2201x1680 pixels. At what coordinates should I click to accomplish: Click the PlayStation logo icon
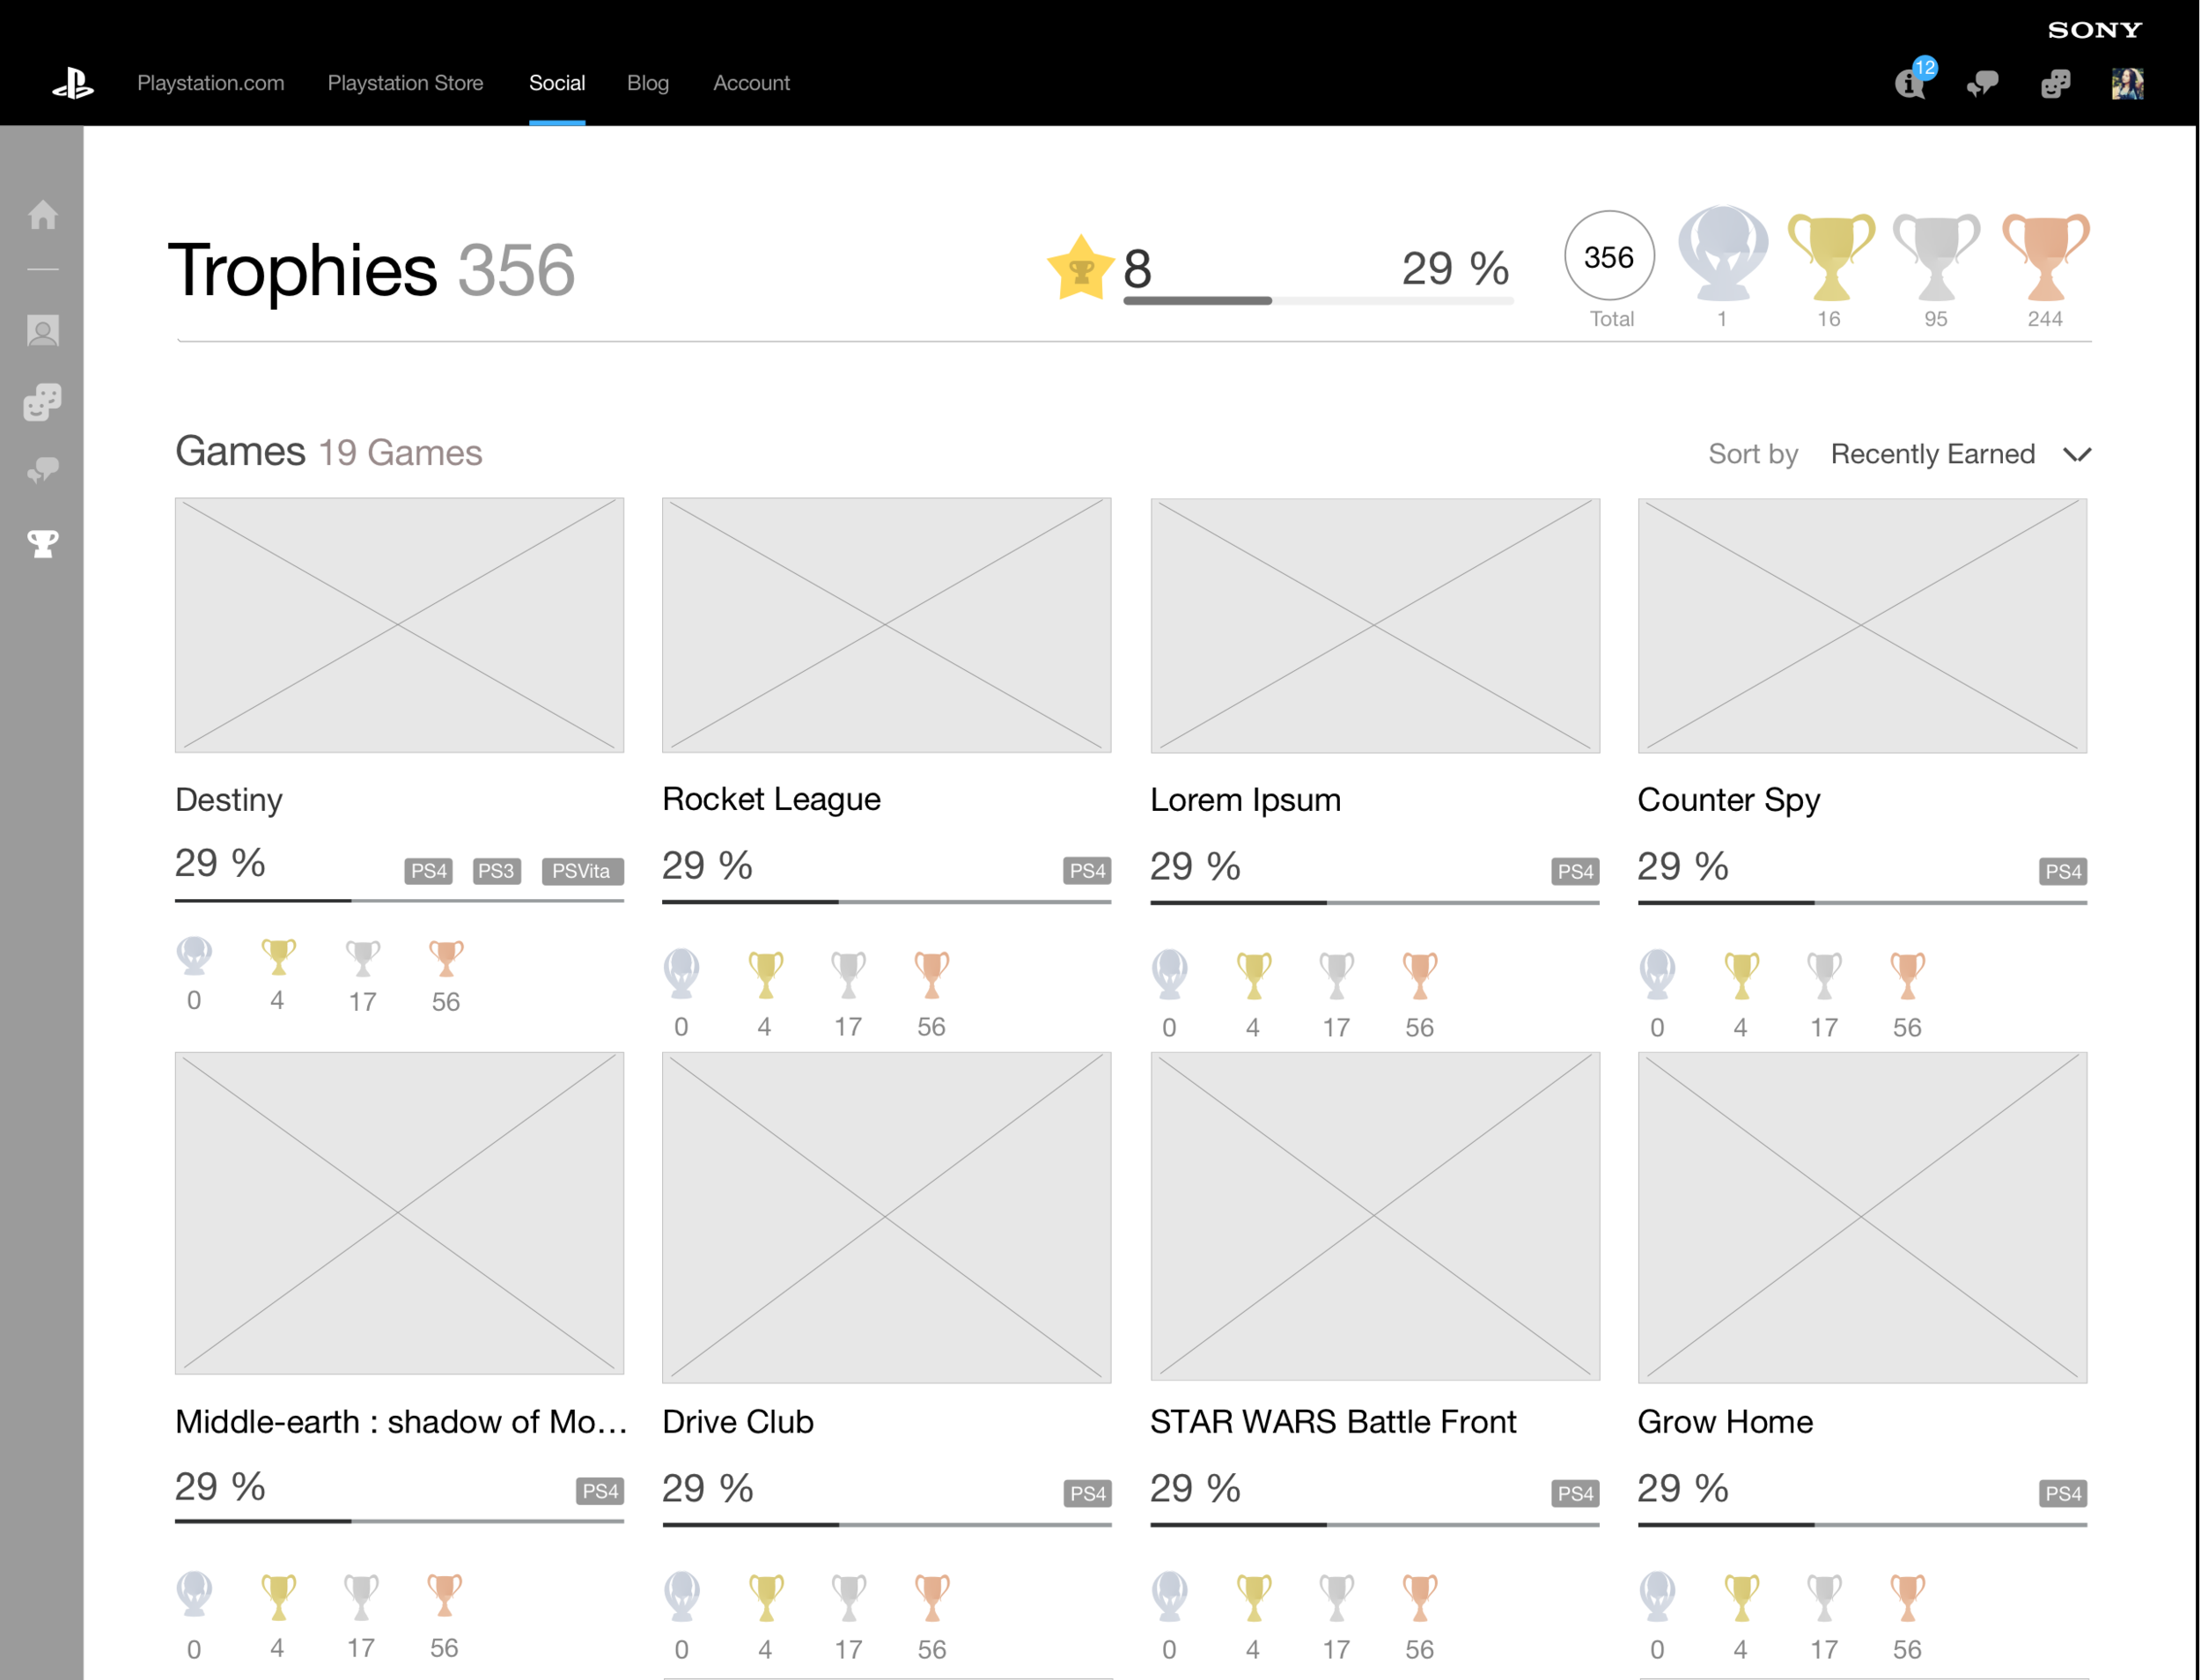tap(73, 83)
